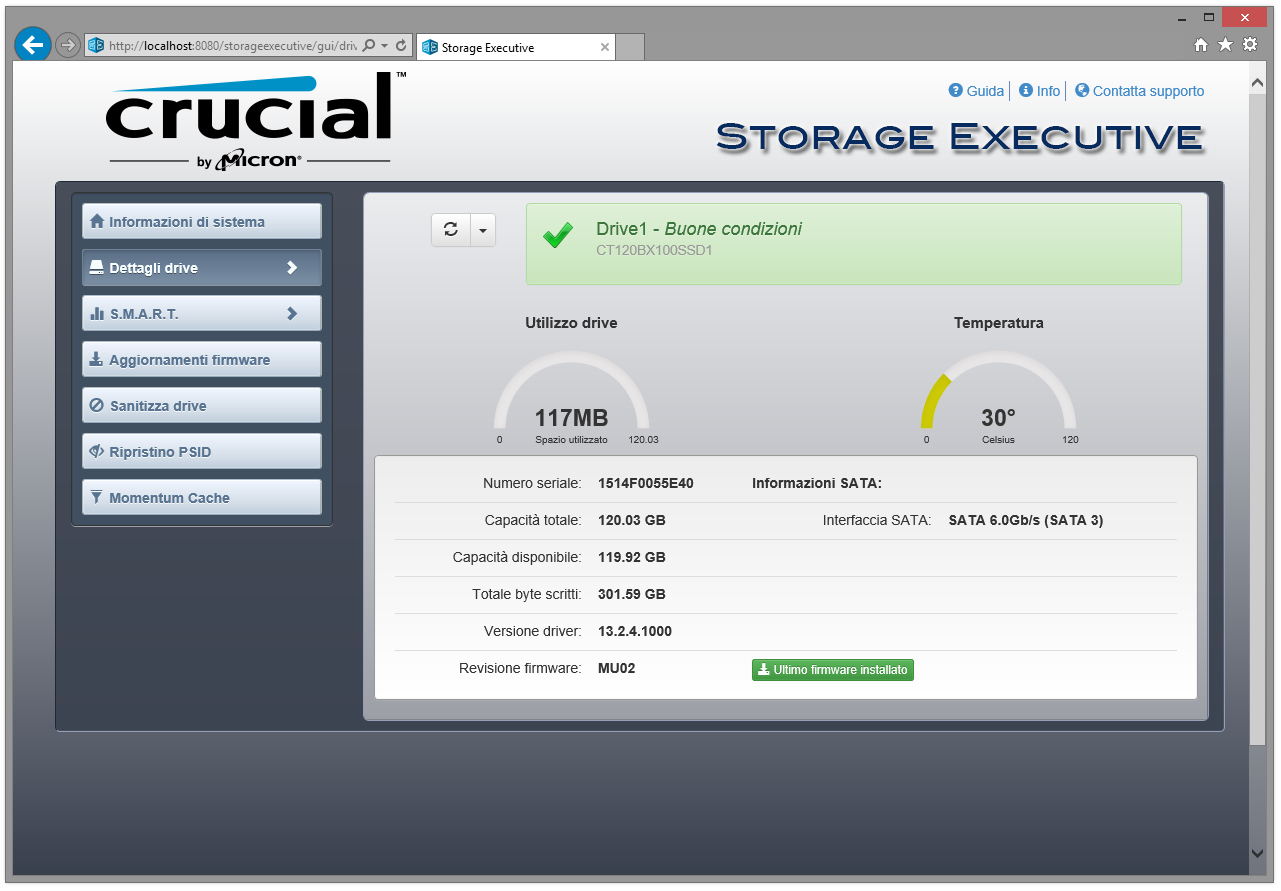Open Informazioni di sistema page
Viewport: 1281px width, 891px height.
coord(202,222)
